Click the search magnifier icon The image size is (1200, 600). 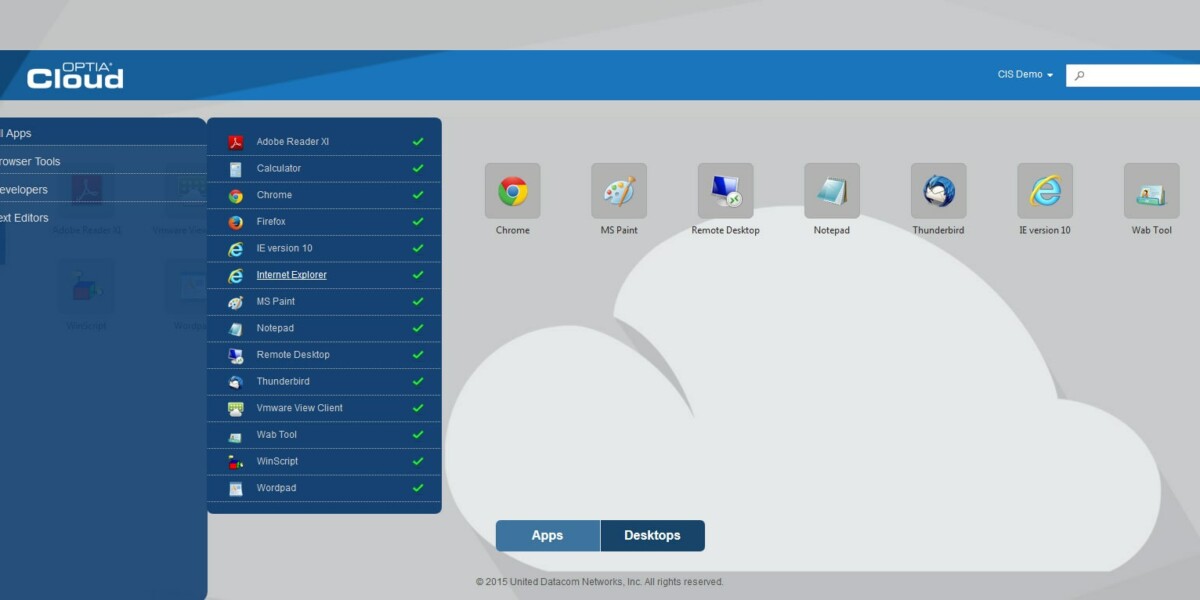click(1077, 75)
